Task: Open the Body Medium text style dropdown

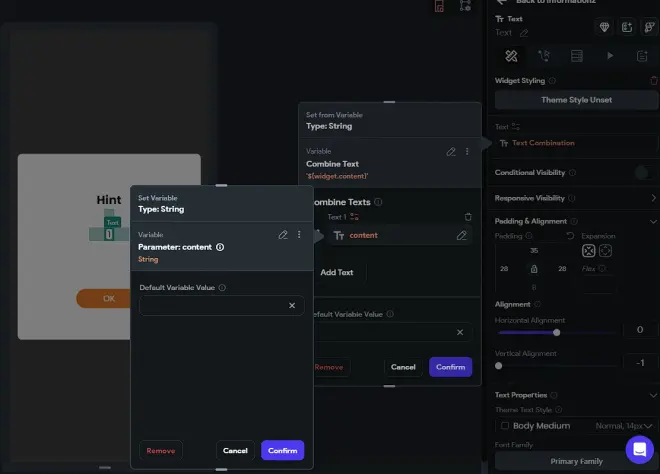Action: (576, 426)
